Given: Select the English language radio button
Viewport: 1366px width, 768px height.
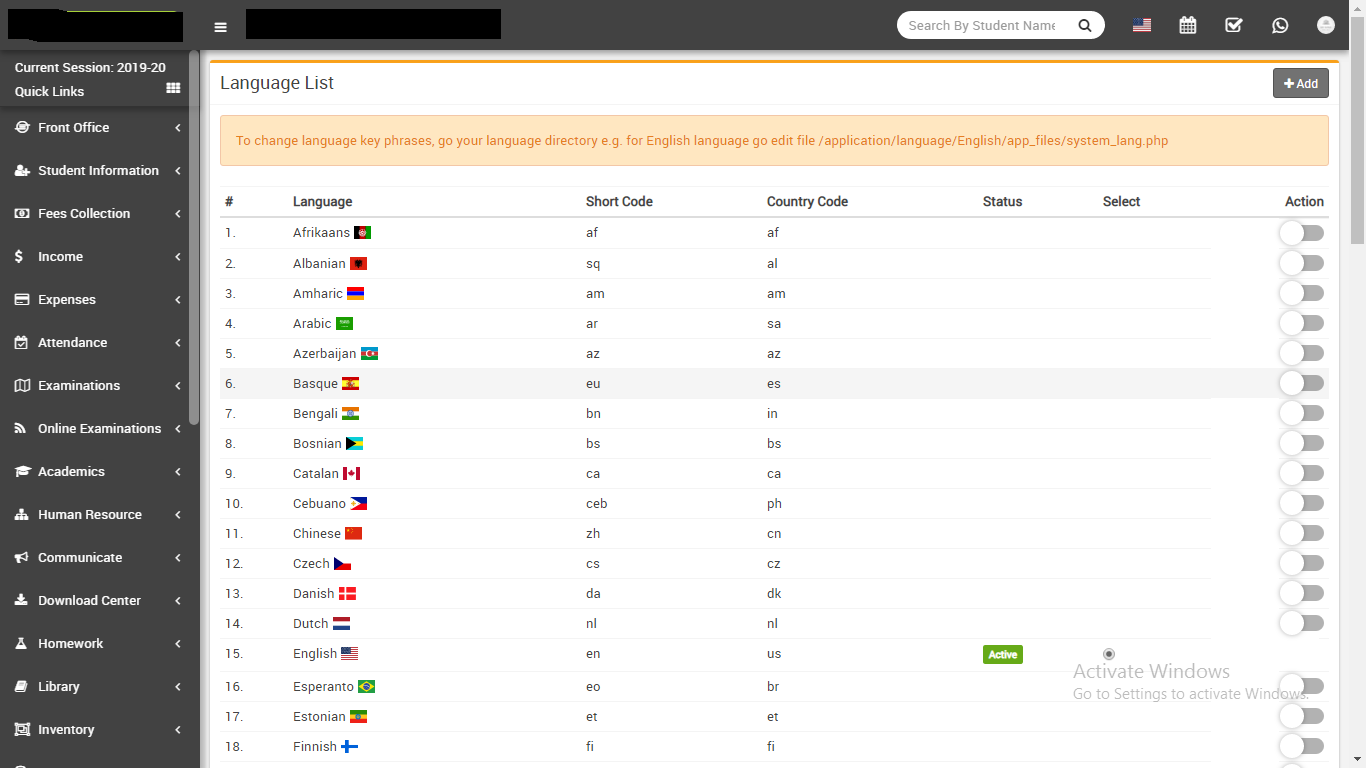Looking at the screenshot, I should point(1109,654).
